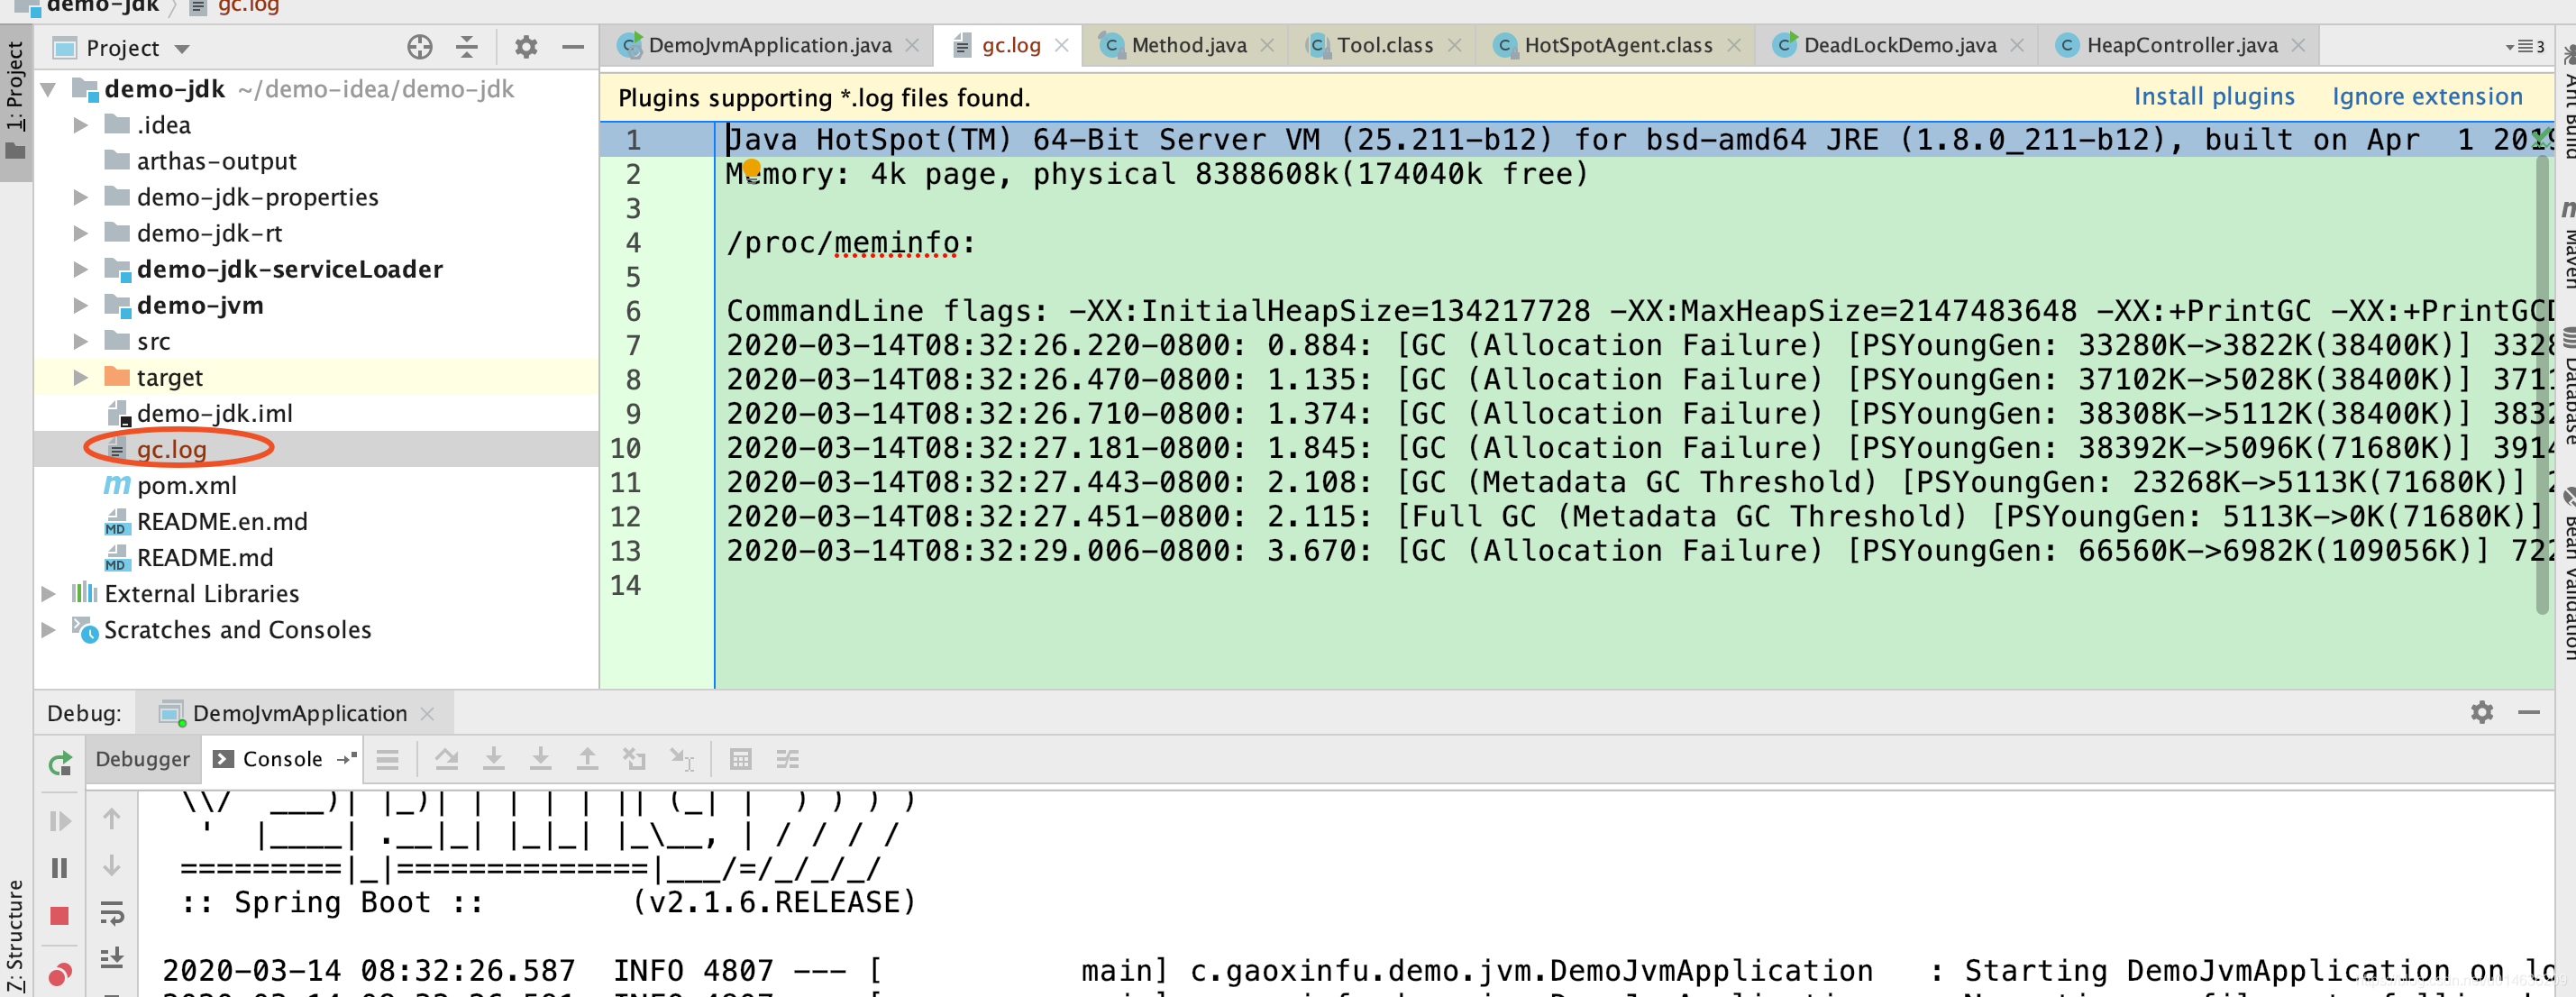The image size is (2576, 997).
Task: Click the Step Out icon
Action: tap(588, 759)
